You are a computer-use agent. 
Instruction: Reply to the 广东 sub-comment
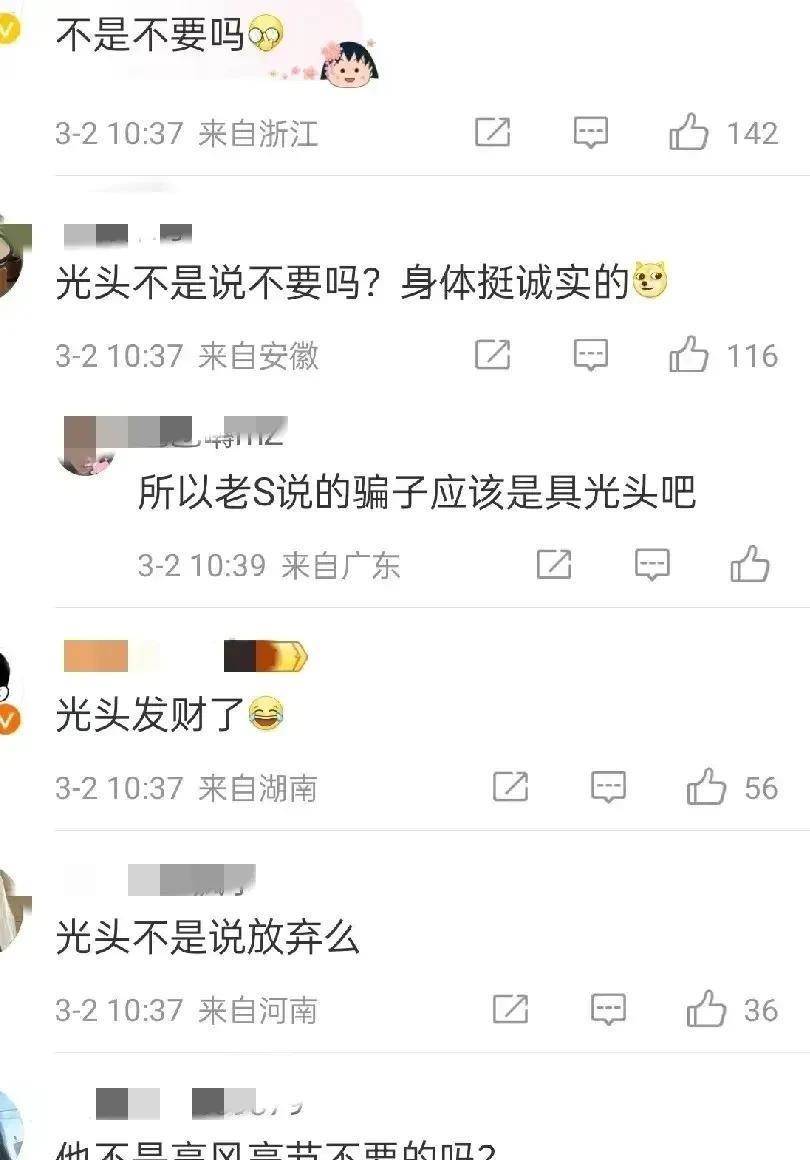pos(652,565)
